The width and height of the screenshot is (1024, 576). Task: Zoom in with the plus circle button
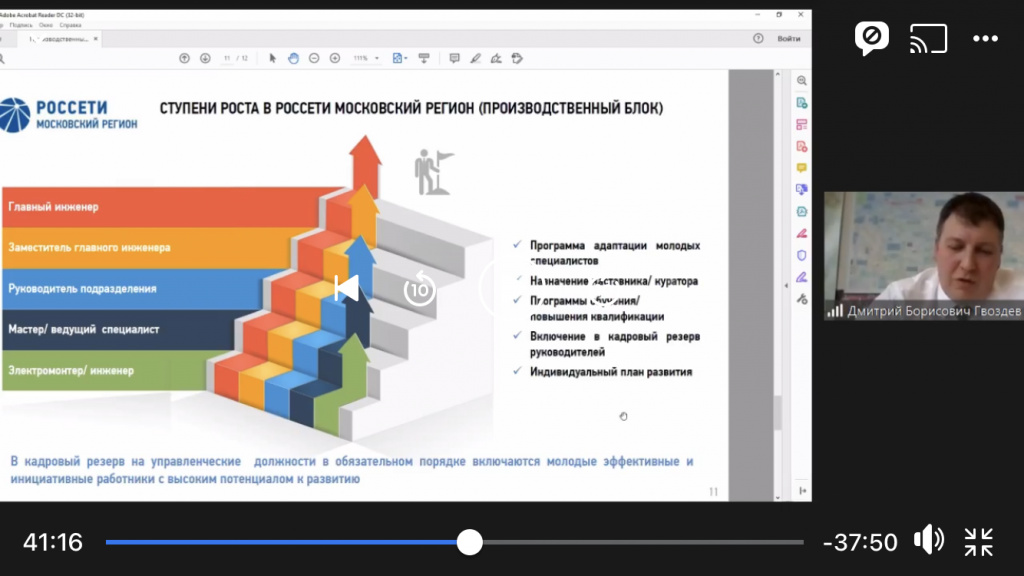pyautogui.click(x=335, y=58)
